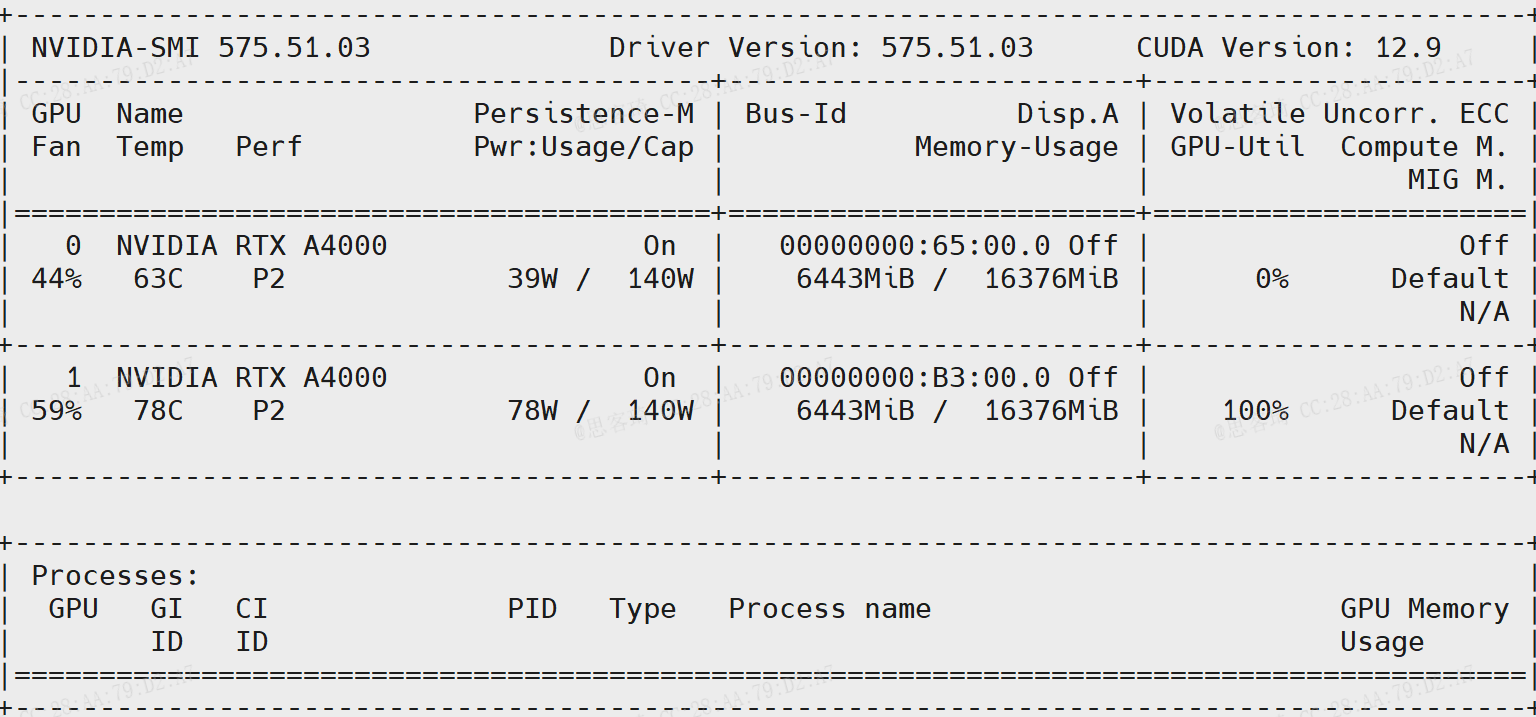The image size is (1536, 717).
Task: Select the "GPU Memory" header in Processes
Action: (1424, 609)
